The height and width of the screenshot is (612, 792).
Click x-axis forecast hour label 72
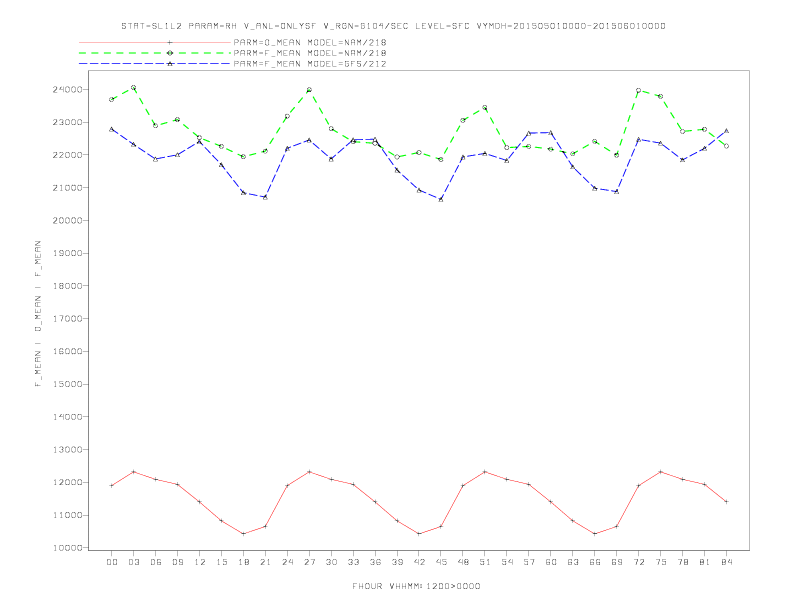pos(638,562)
